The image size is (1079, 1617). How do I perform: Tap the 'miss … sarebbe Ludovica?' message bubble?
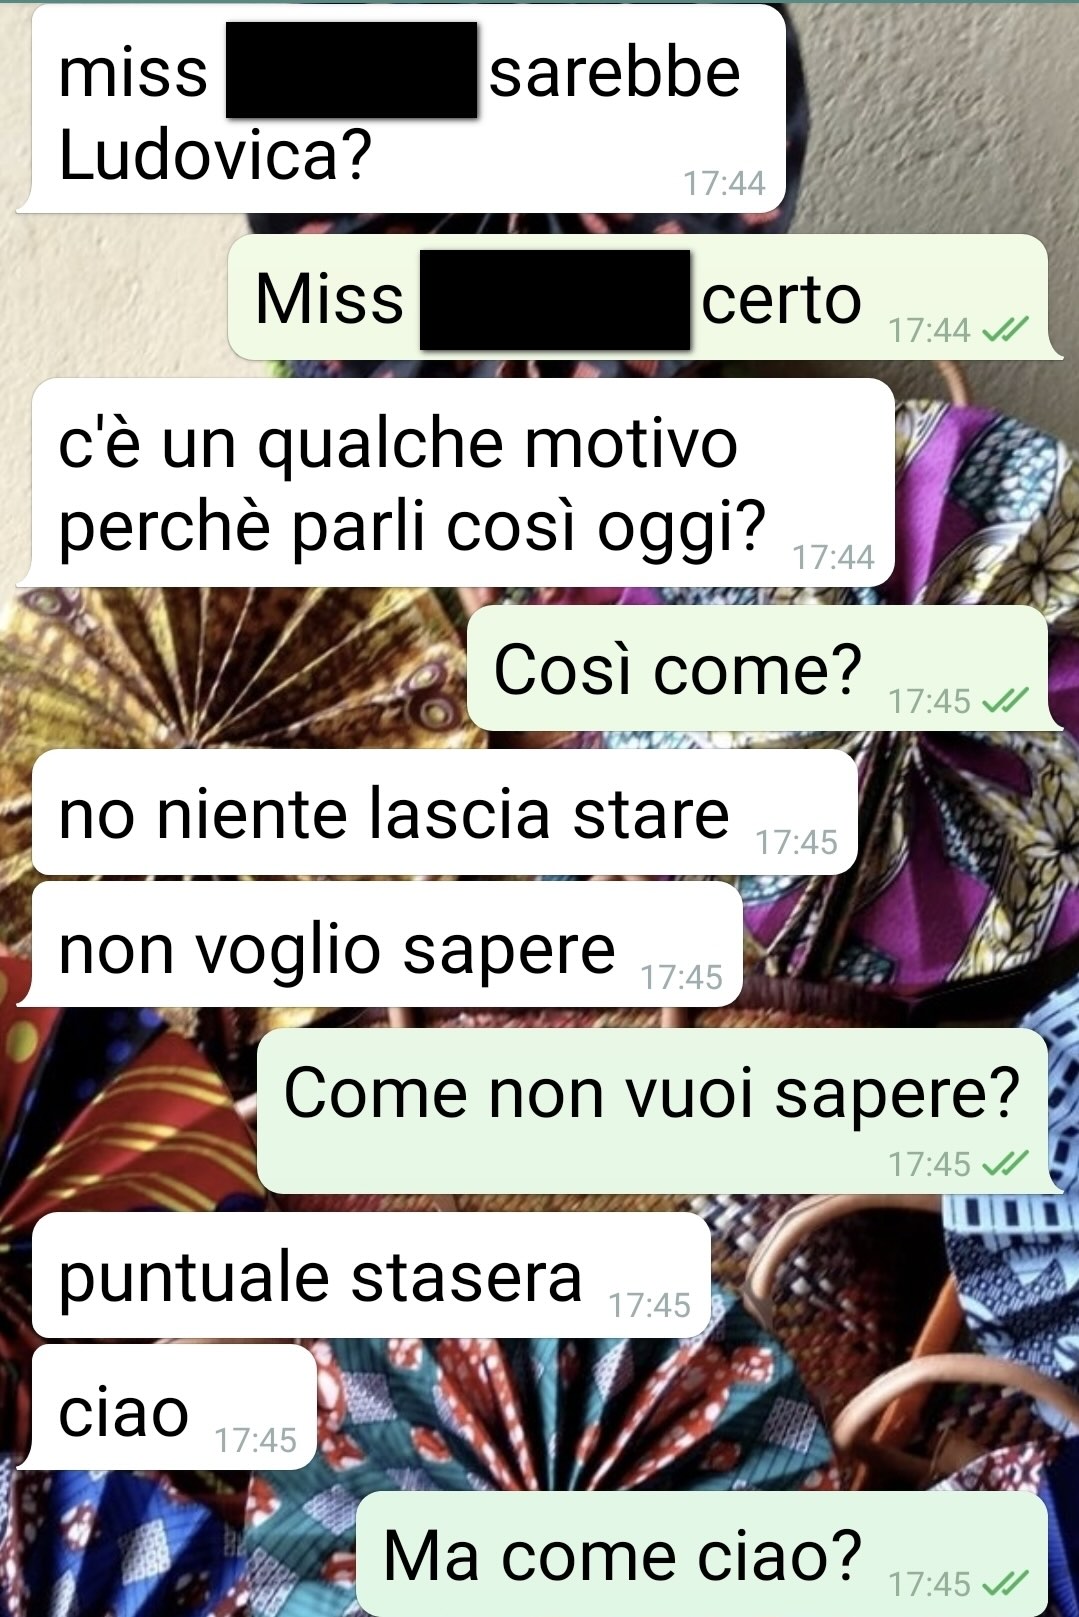405,110
